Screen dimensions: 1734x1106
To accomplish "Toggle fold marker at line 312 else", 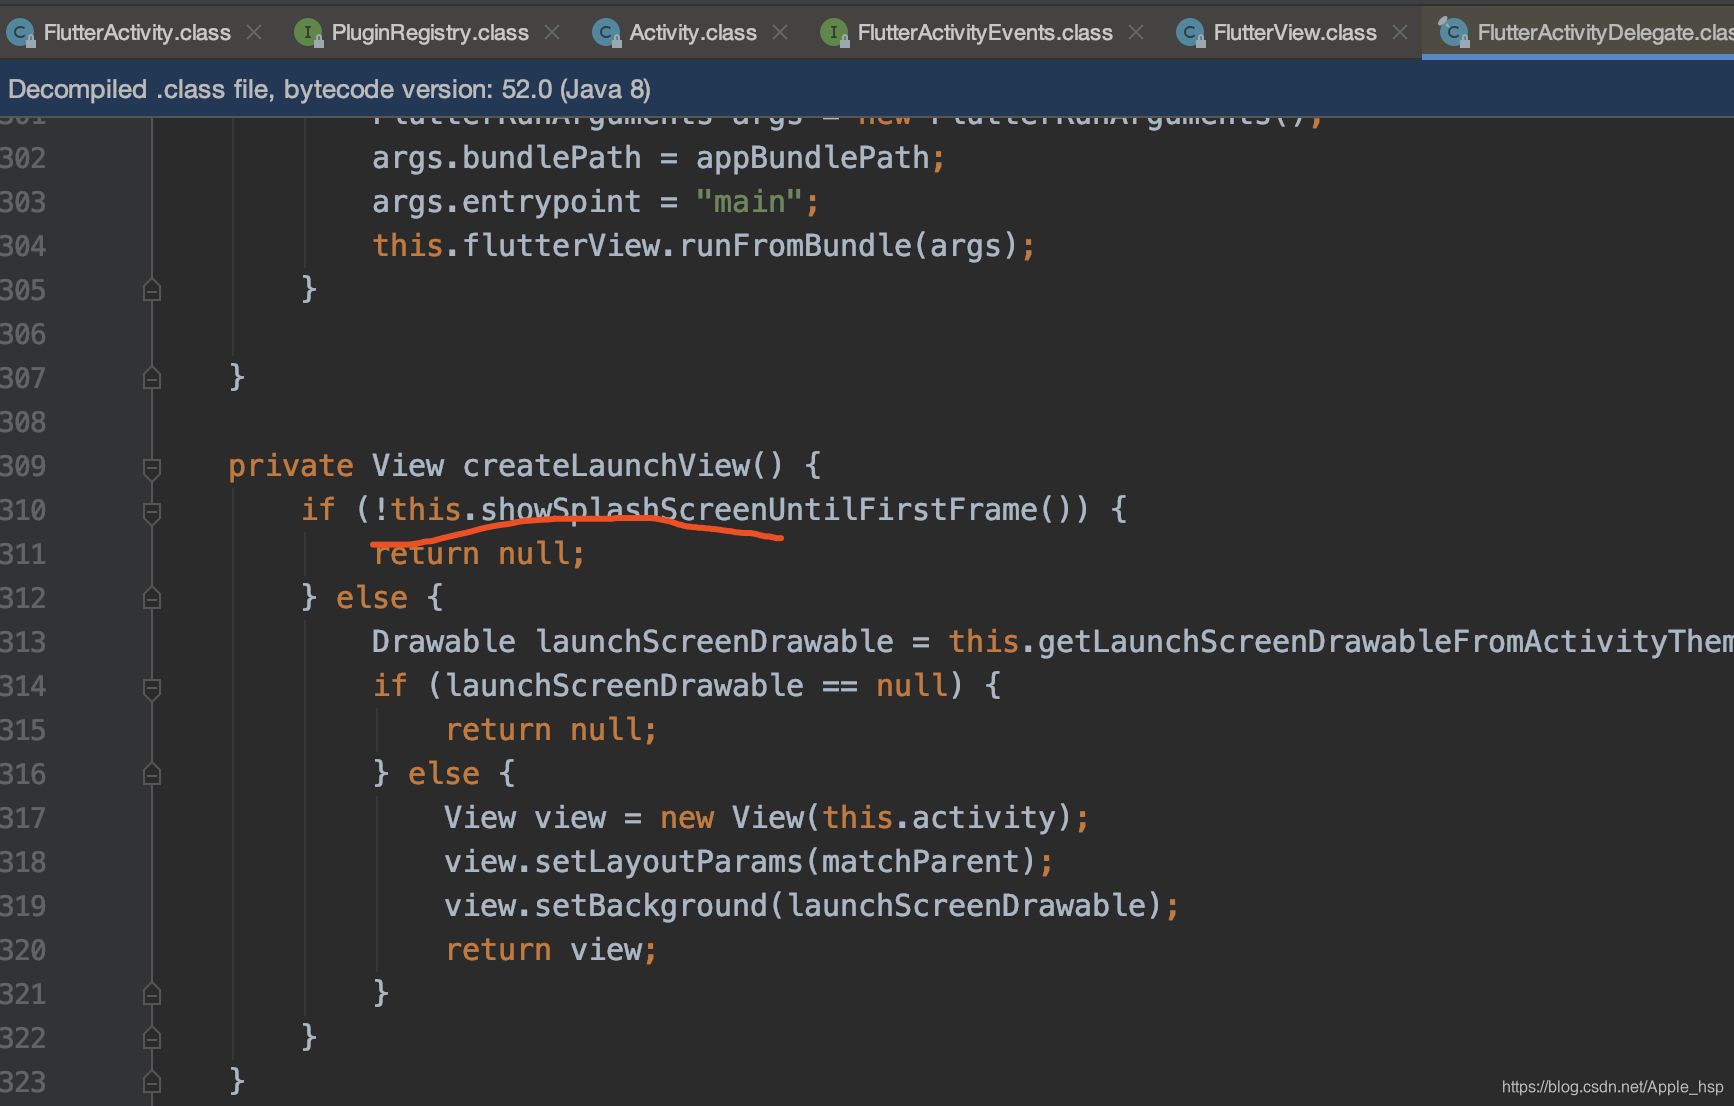I will (x=152, y=598).
